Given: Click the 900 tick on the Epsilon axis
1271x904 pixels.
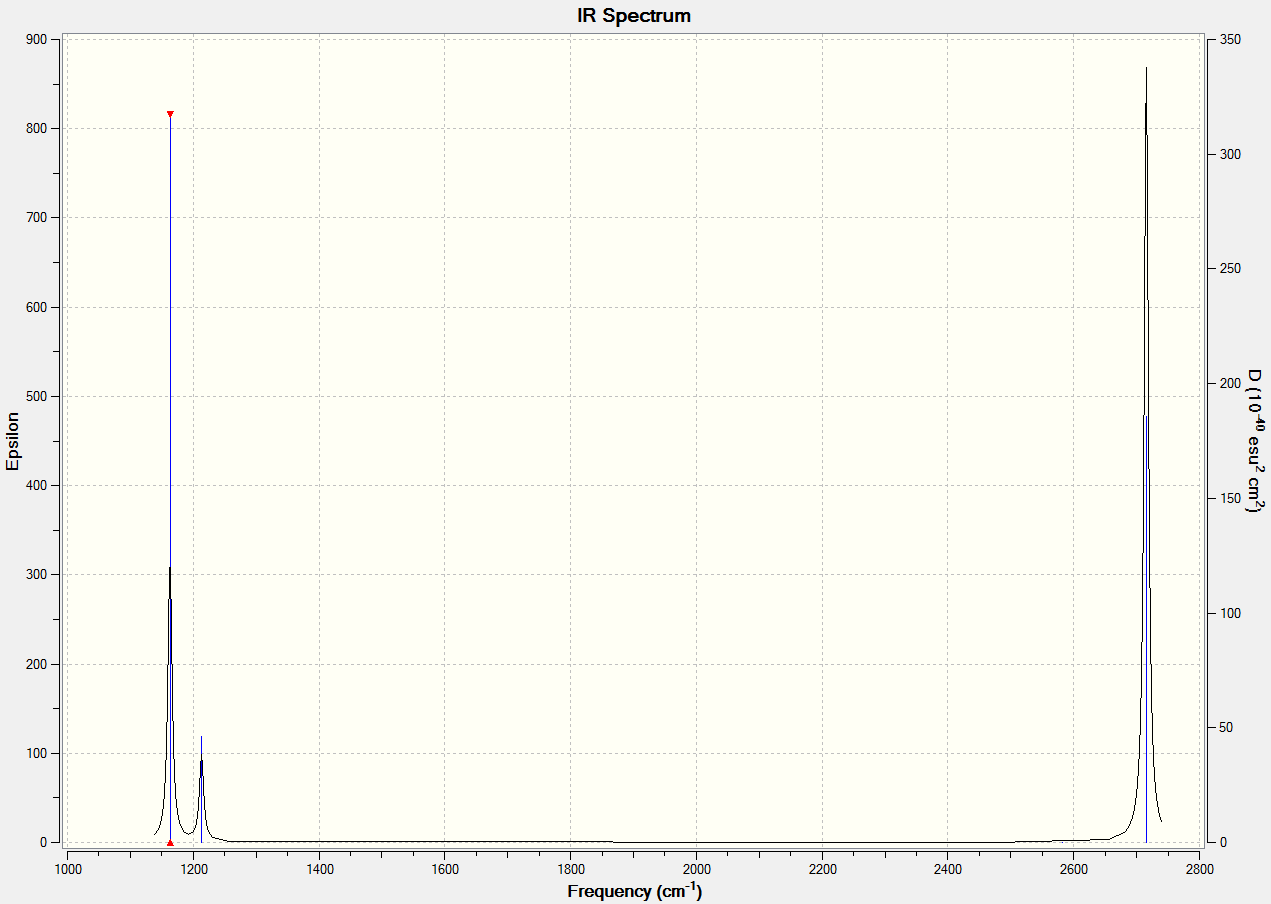Looking at the screenshot, I should pos(36,39).
